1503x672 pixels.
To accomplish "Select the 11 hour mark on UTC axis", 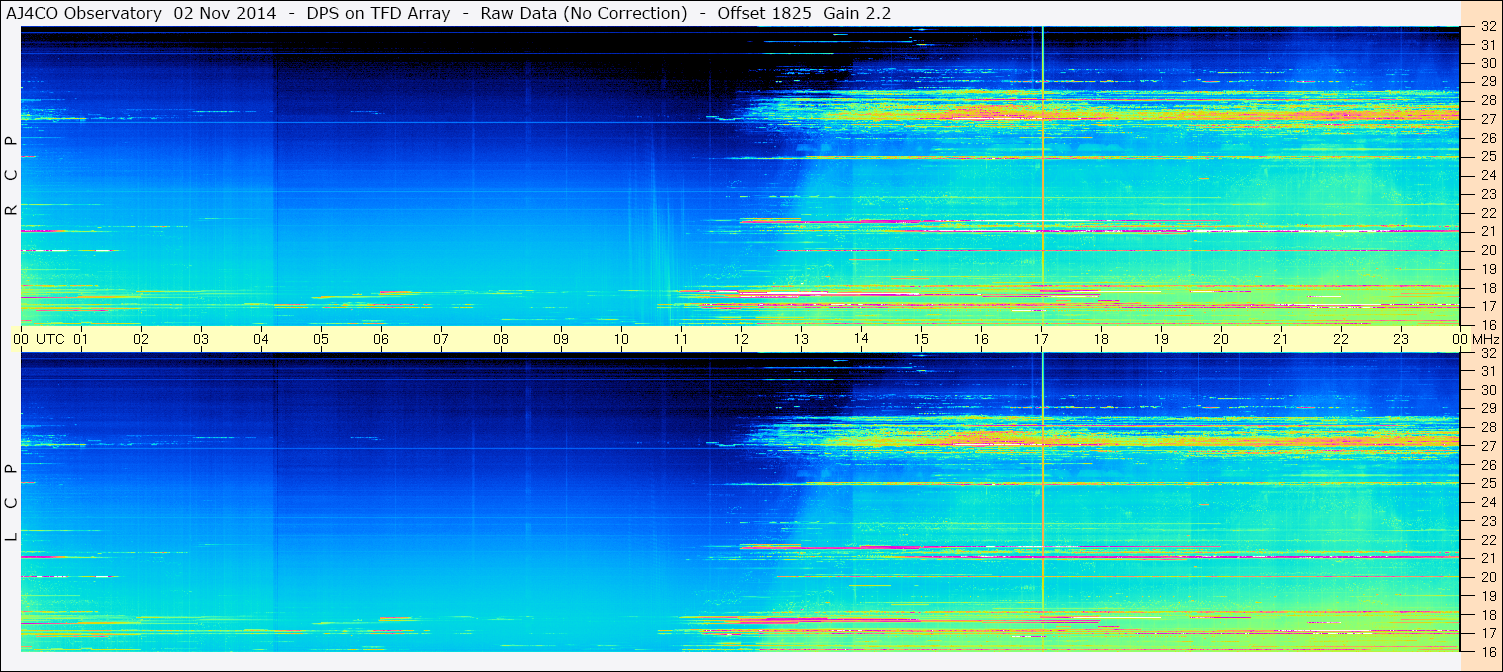I will [x=681, y=339].
